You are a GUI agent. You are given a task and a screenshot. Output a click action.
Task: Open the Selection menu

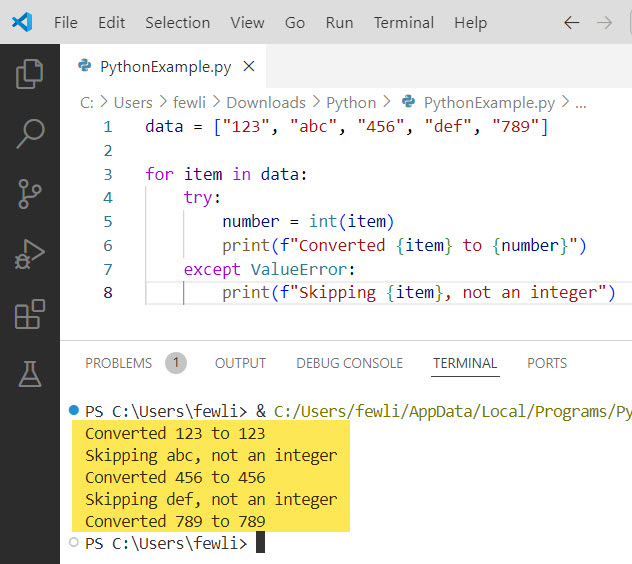(x=178, y=23)
